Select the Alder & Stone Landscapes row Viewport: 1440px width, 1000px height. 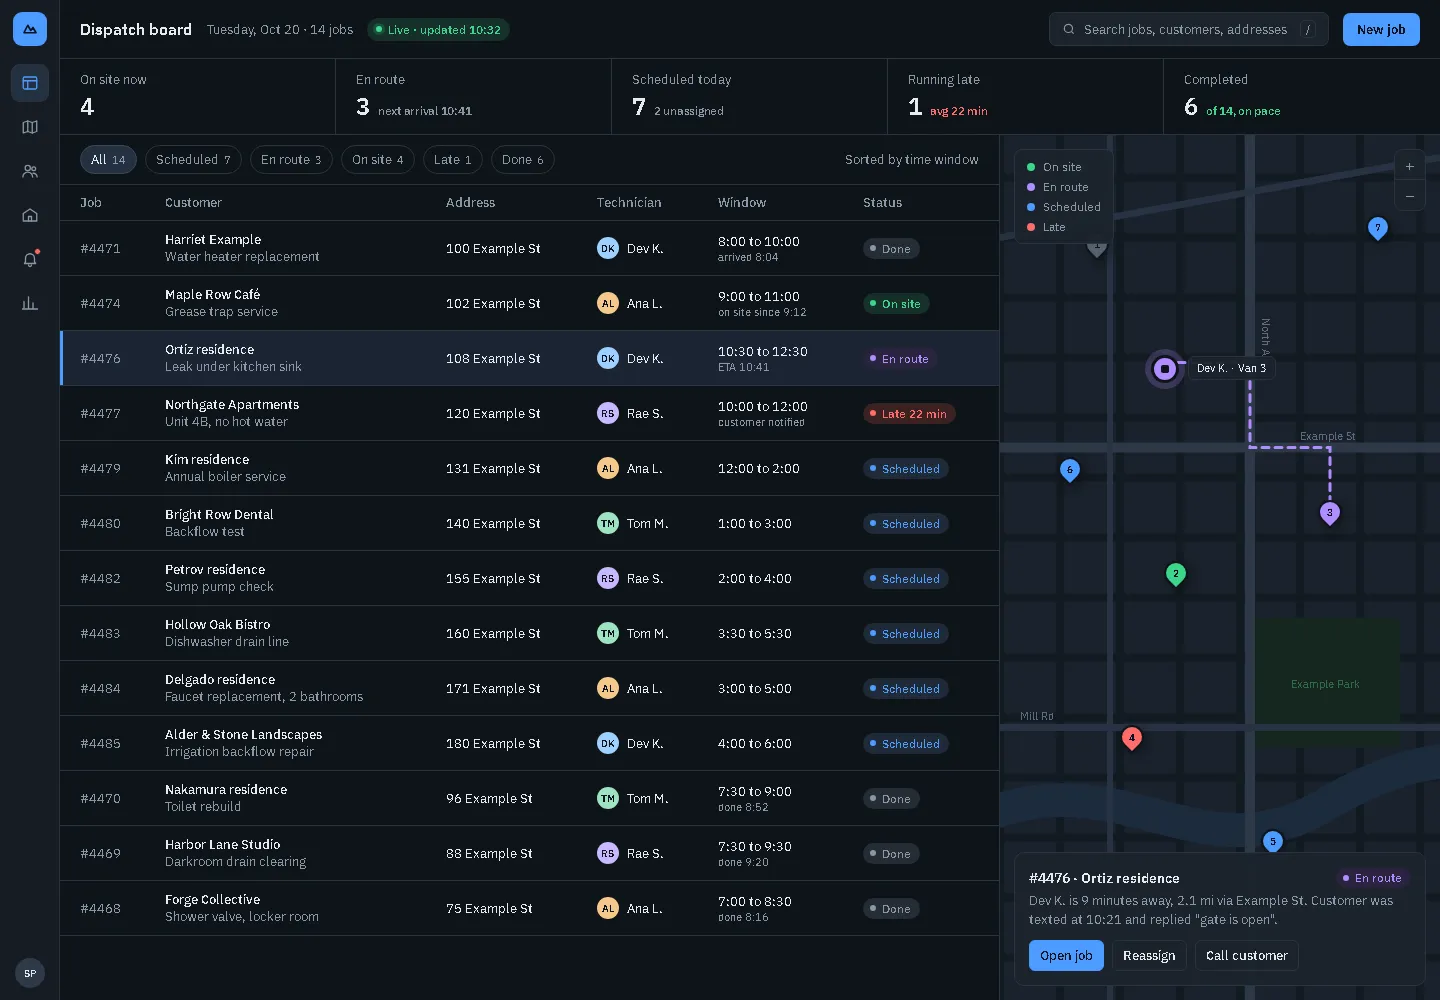click(x=529, y=743)
